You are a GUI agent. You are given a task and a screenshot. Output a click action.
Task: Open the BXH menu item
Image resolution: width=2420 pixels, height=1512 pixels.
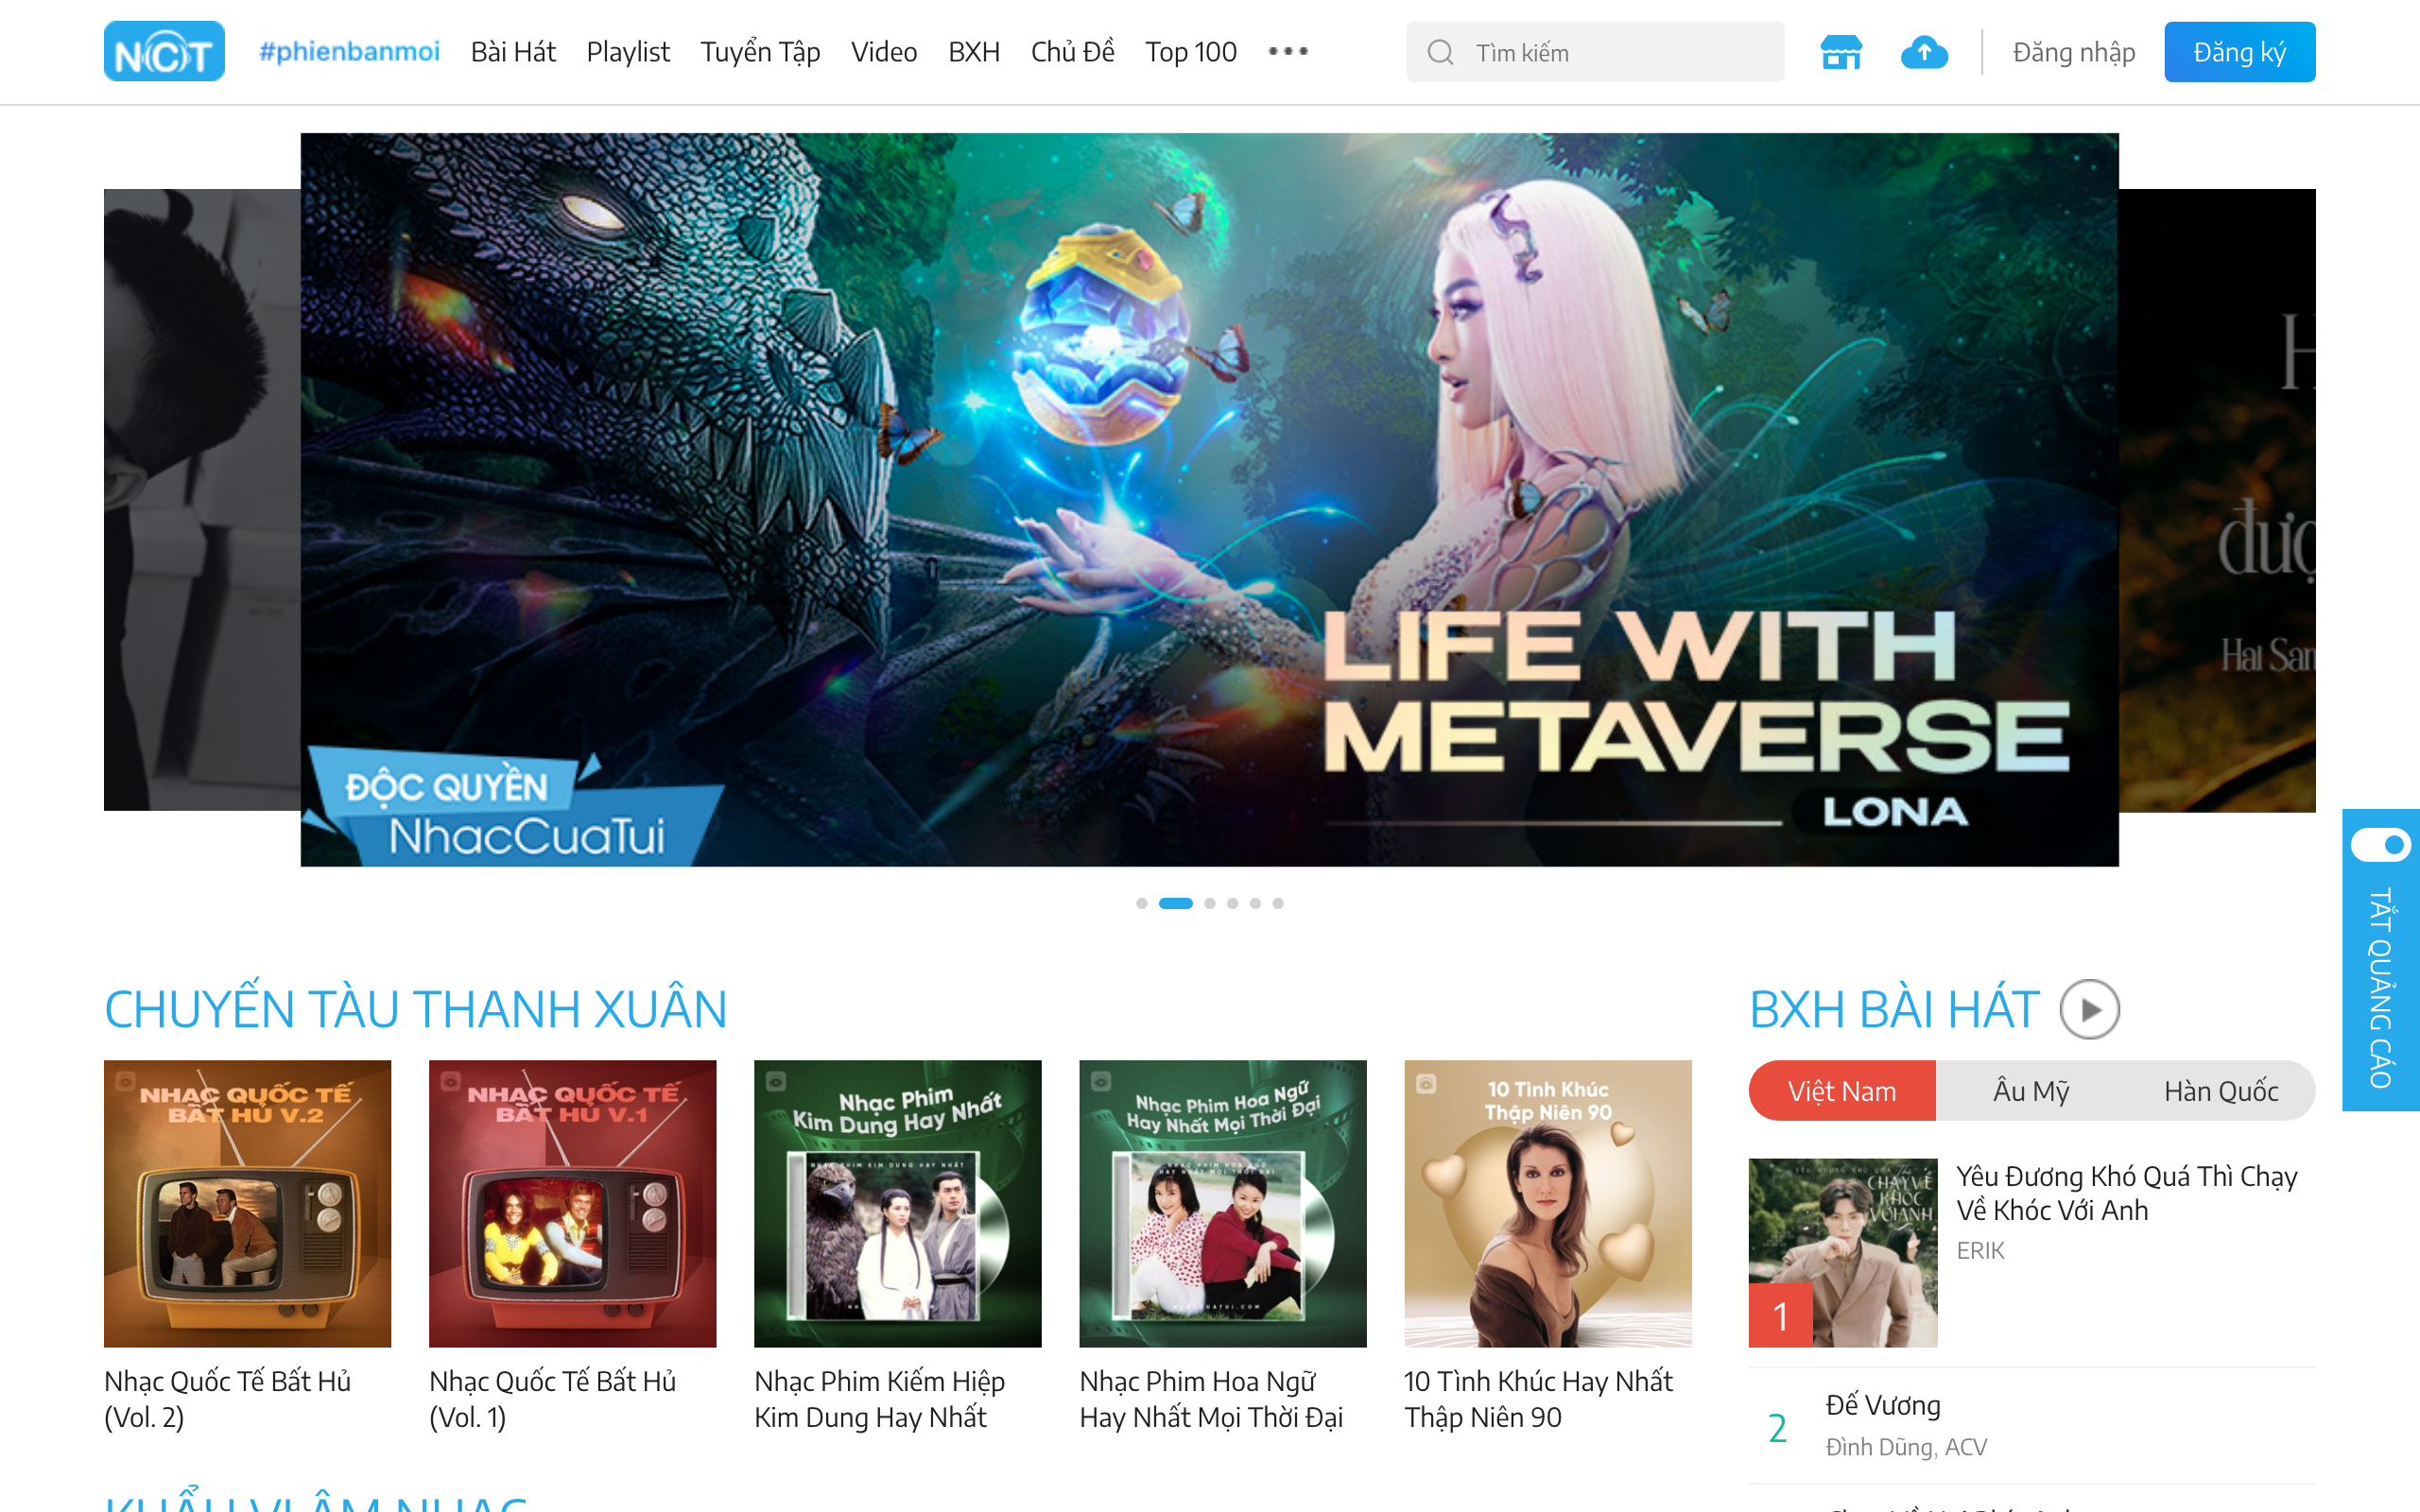coord(973,52)
